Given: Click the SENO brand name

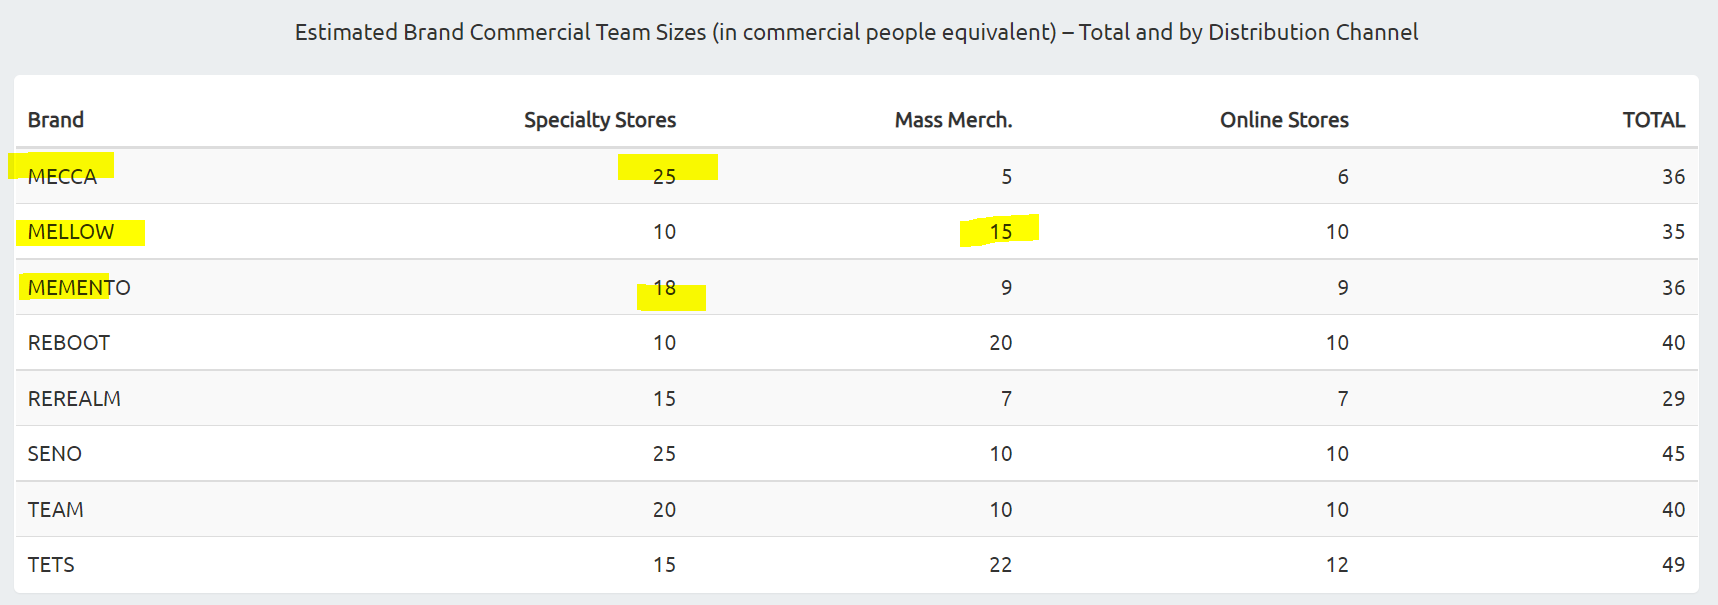Looking at the screenshot, I should pos(55,454).
